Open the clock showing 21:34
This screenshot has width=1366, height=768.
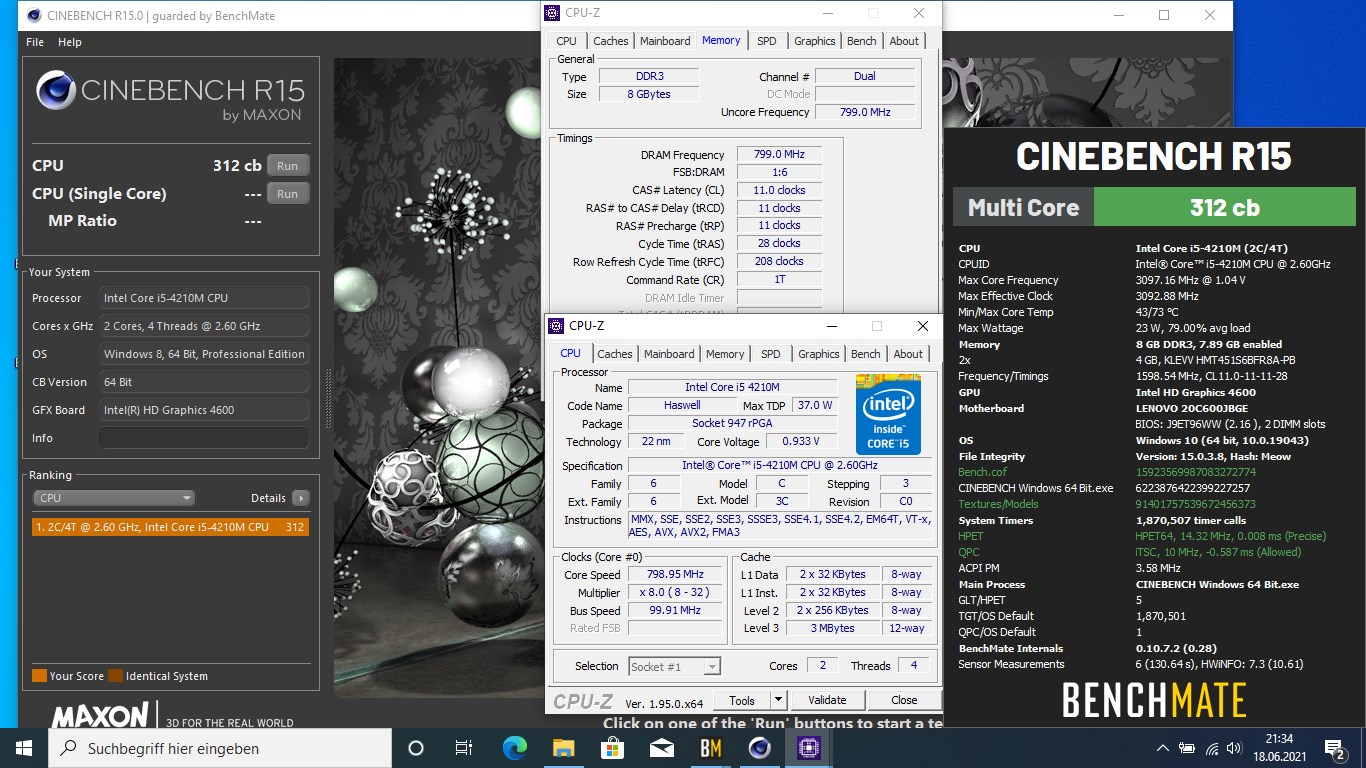1279,748
